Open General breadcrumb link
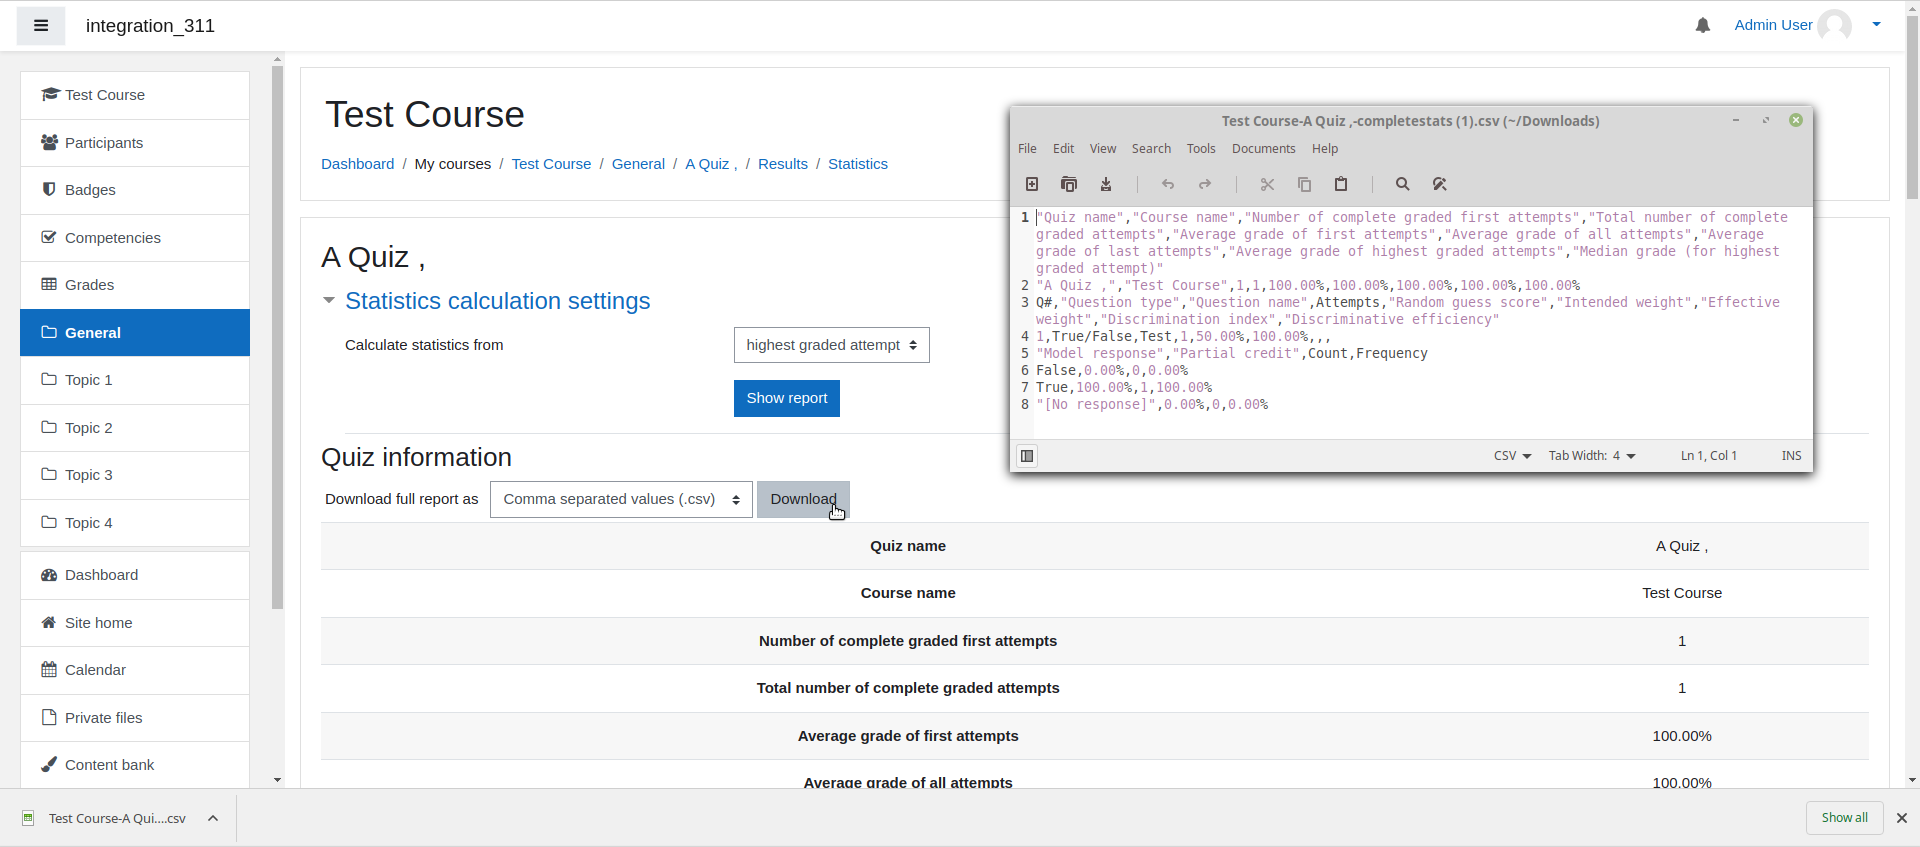 pos(638,164)
